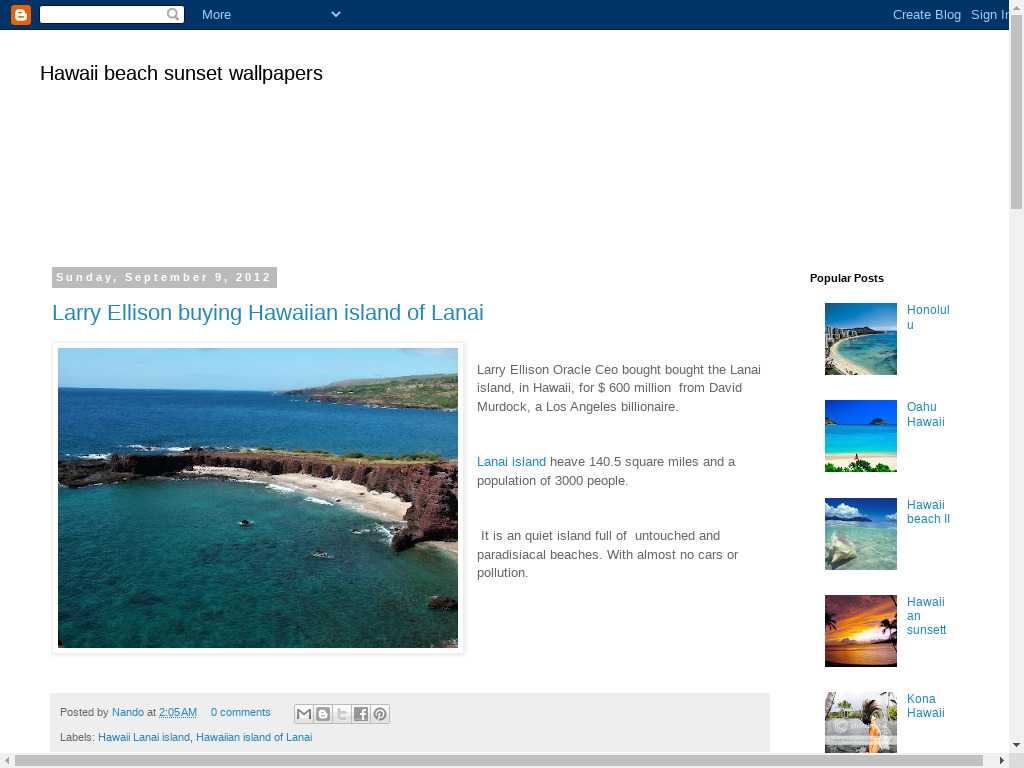The image size is (1024, 768).
Task: Share the post on Facebook icon
Action: [x=361, y=714]
